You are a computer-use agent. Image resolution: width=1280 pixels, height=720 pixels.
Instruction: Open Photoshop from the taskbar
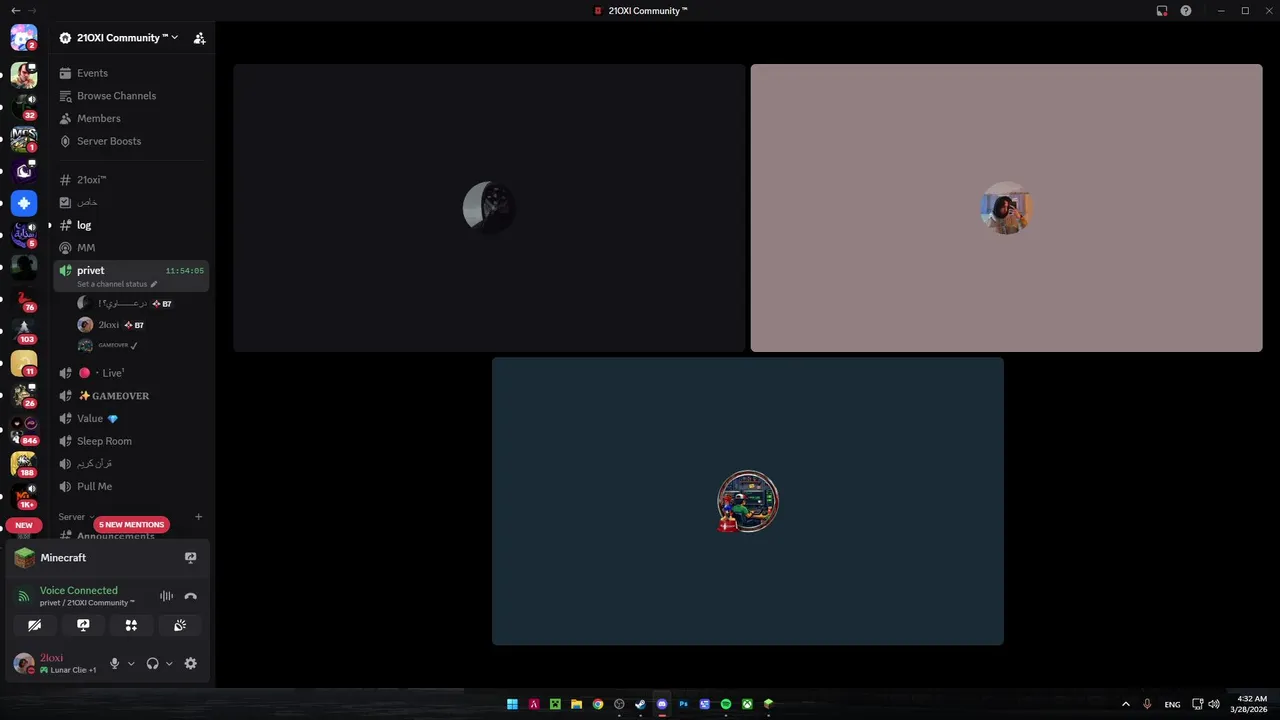coord(683,704)
